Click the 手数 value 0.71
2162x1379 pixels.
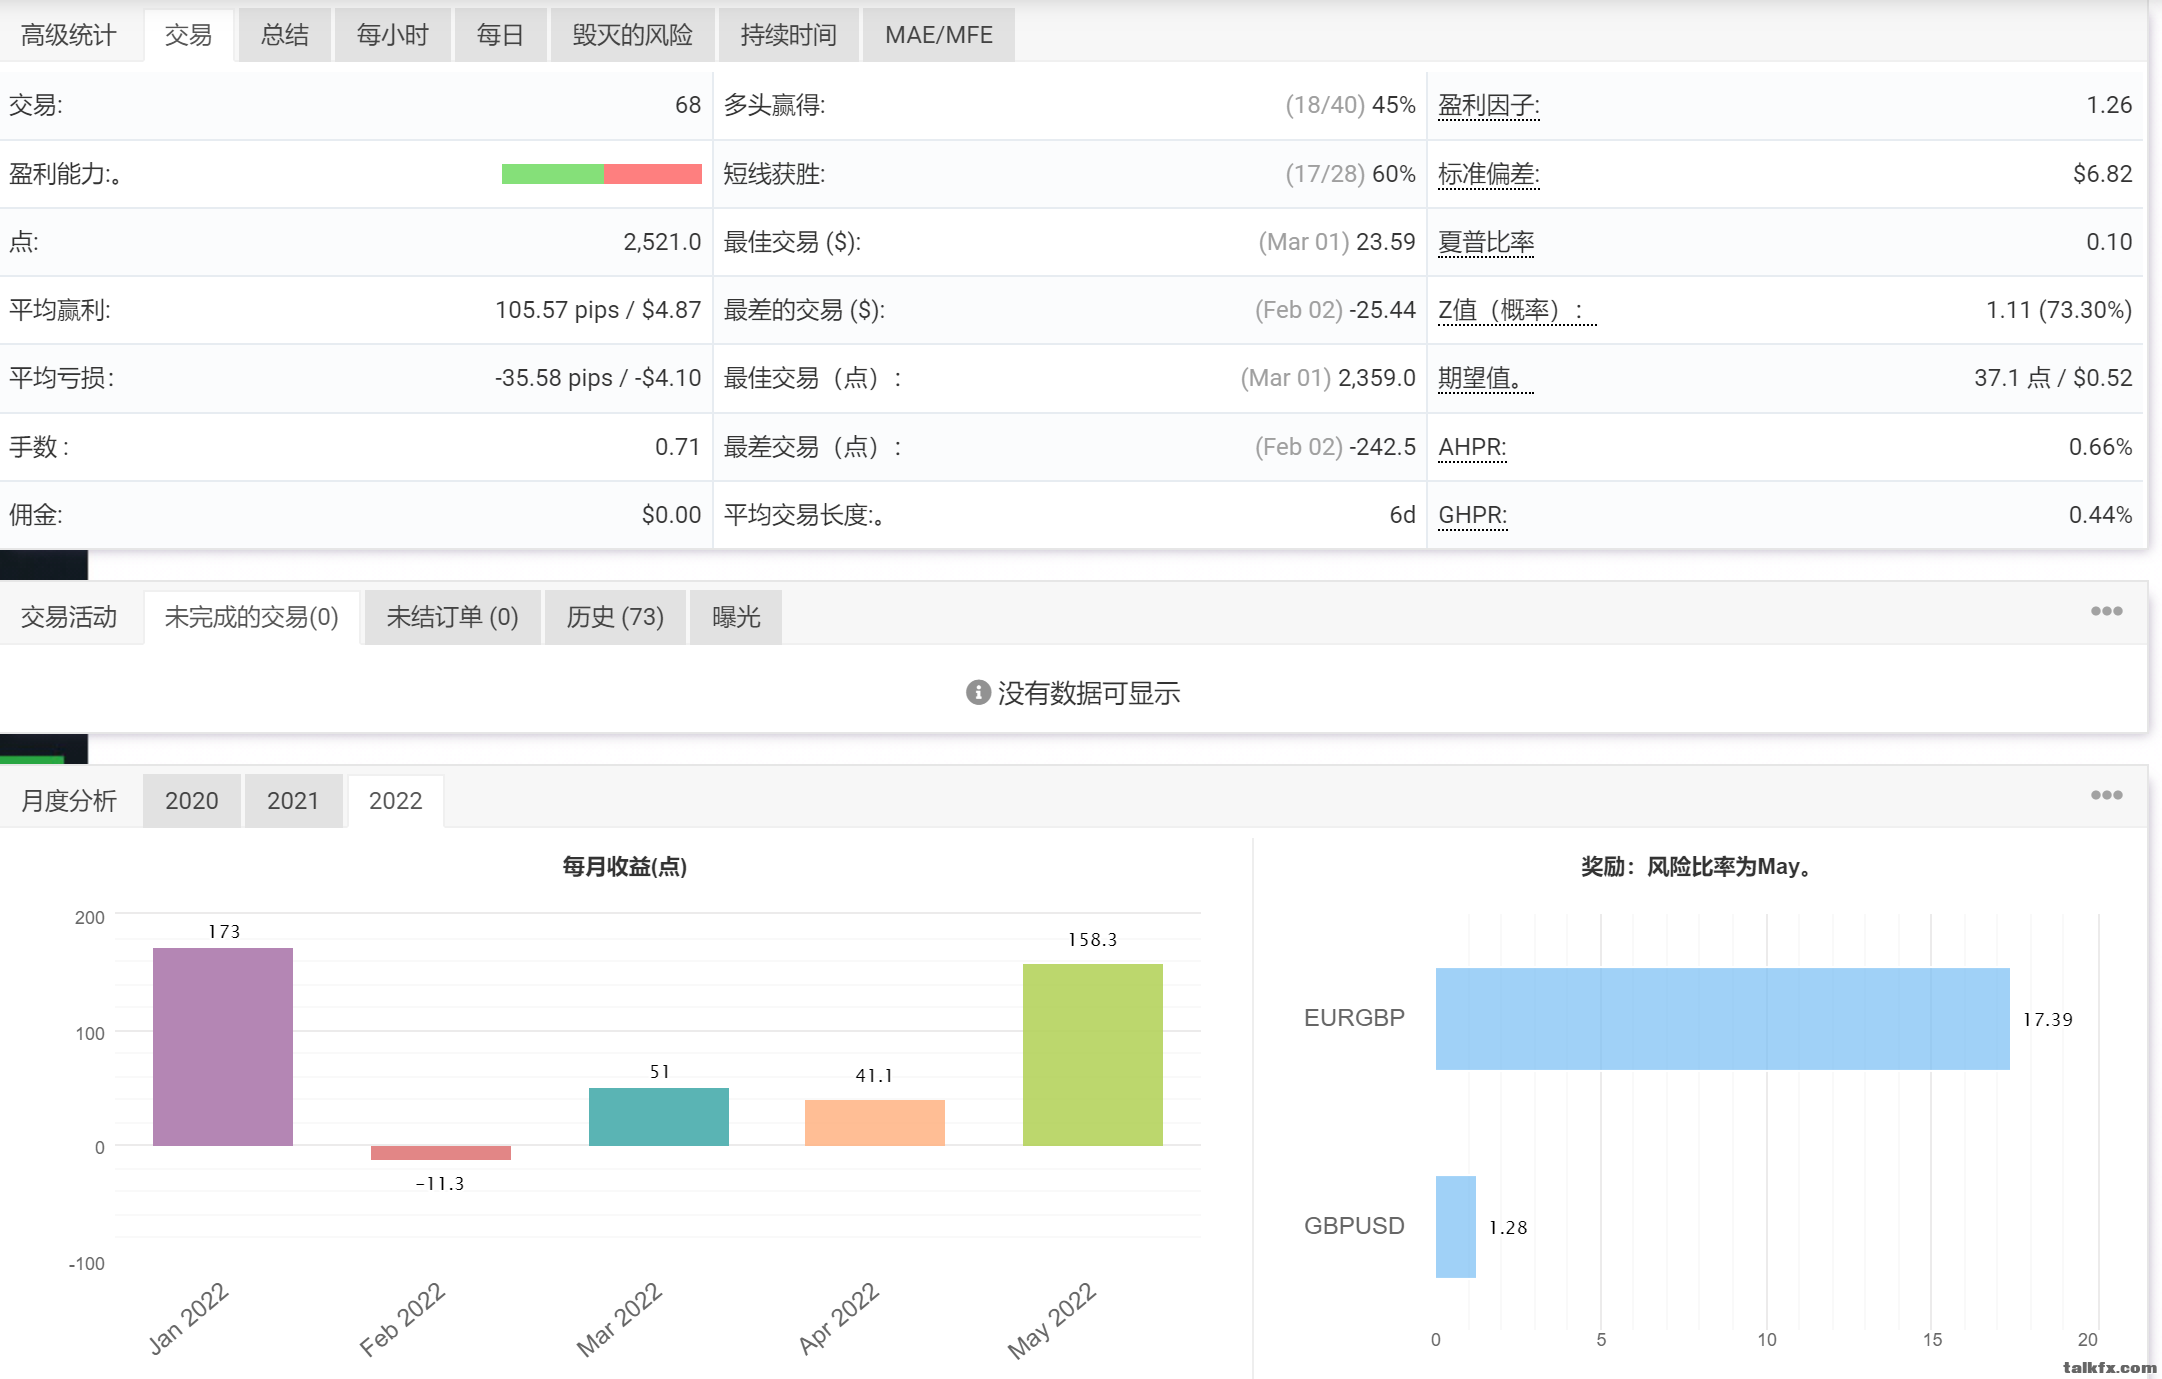point(678,447)
